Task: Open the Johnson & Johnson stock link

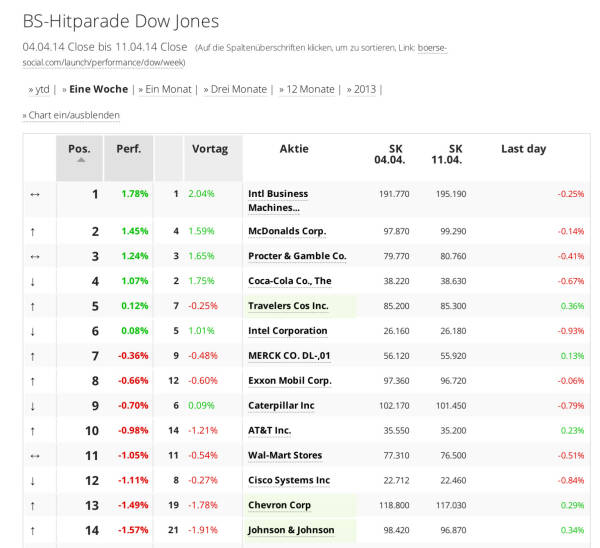Action: 291,530
